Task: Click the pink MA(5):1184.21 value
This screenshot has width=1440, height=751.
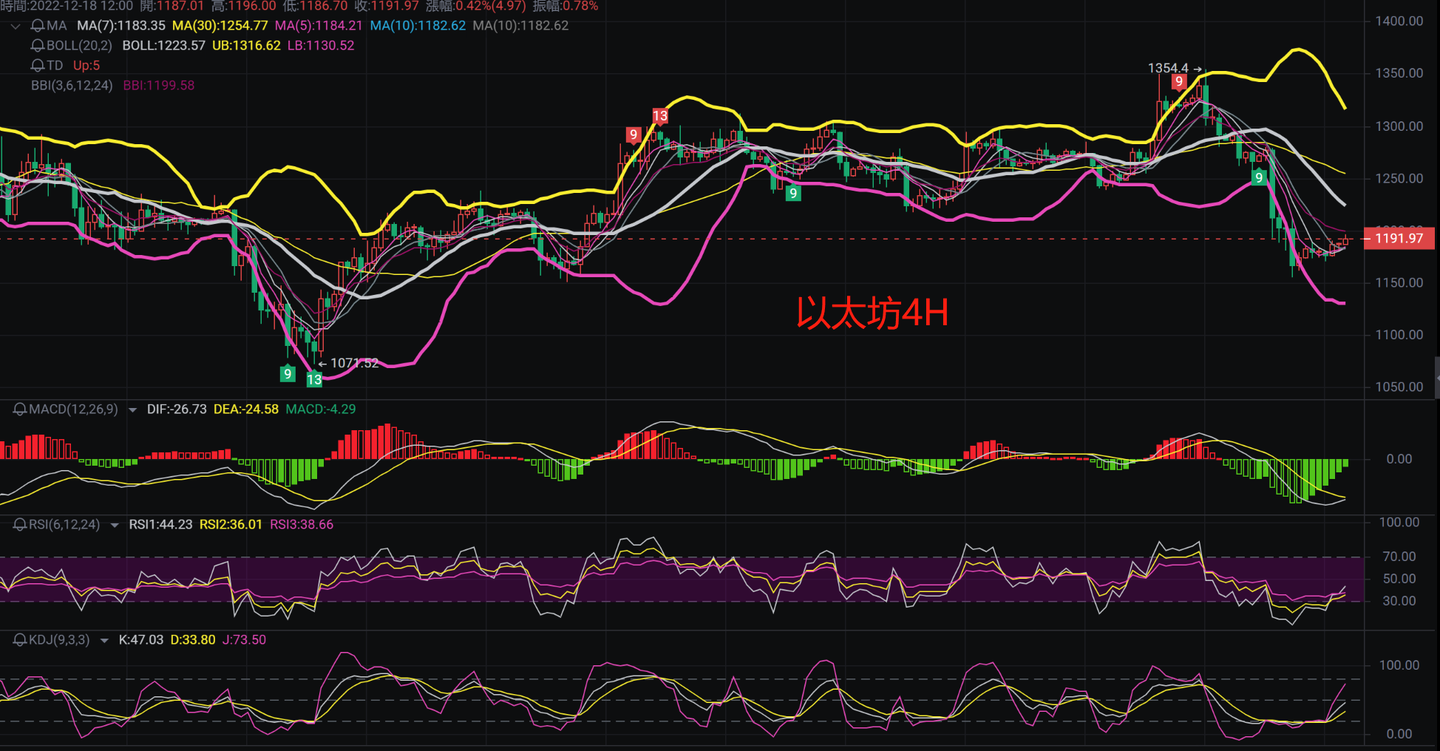Action: point(319,25)
